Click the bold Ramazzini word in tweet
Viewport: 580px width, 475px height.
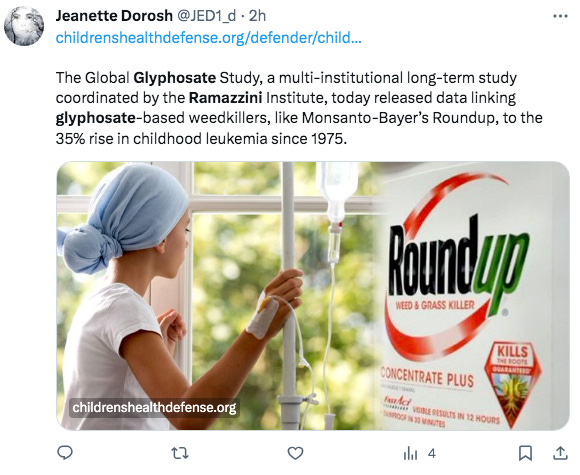(x=226, y=98)
